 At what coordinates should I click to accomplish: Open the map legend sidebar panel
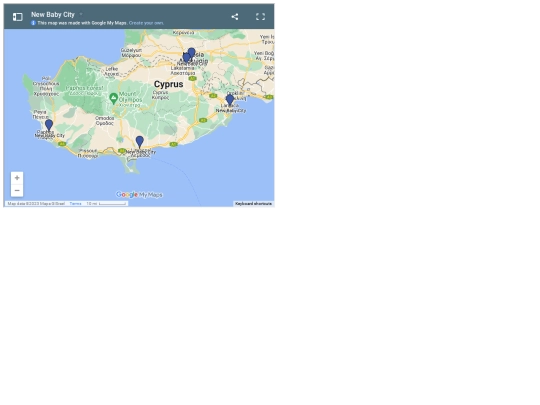18,17
